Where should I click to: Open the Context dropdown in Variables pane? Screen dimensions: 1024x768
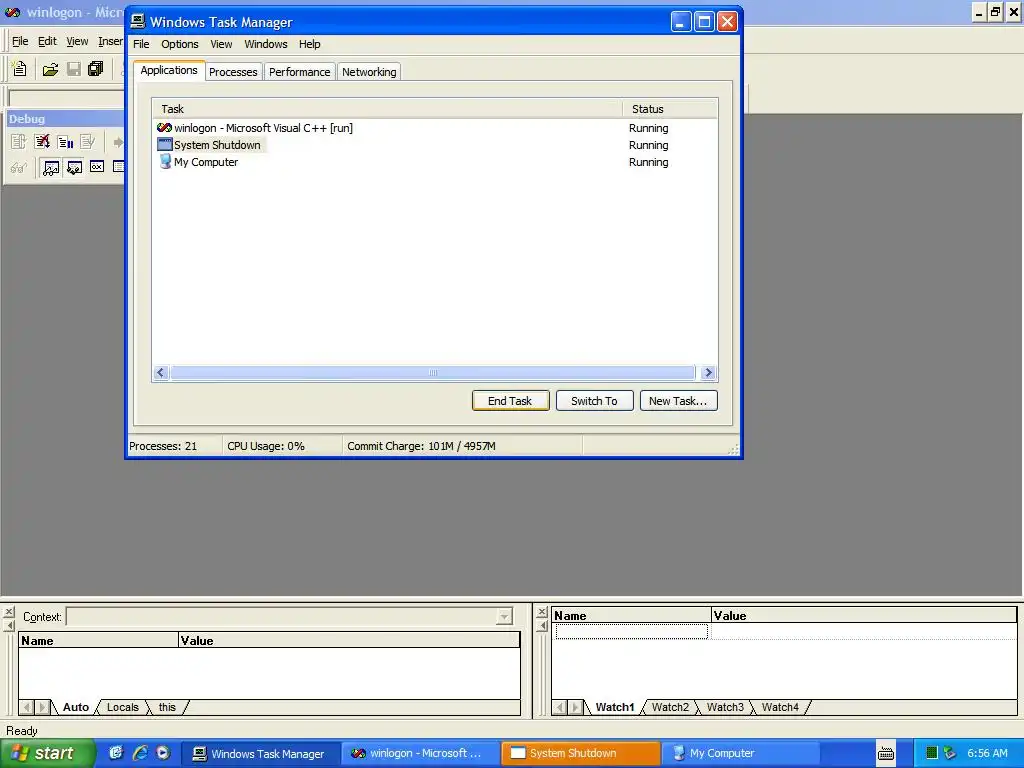[504, 616]
